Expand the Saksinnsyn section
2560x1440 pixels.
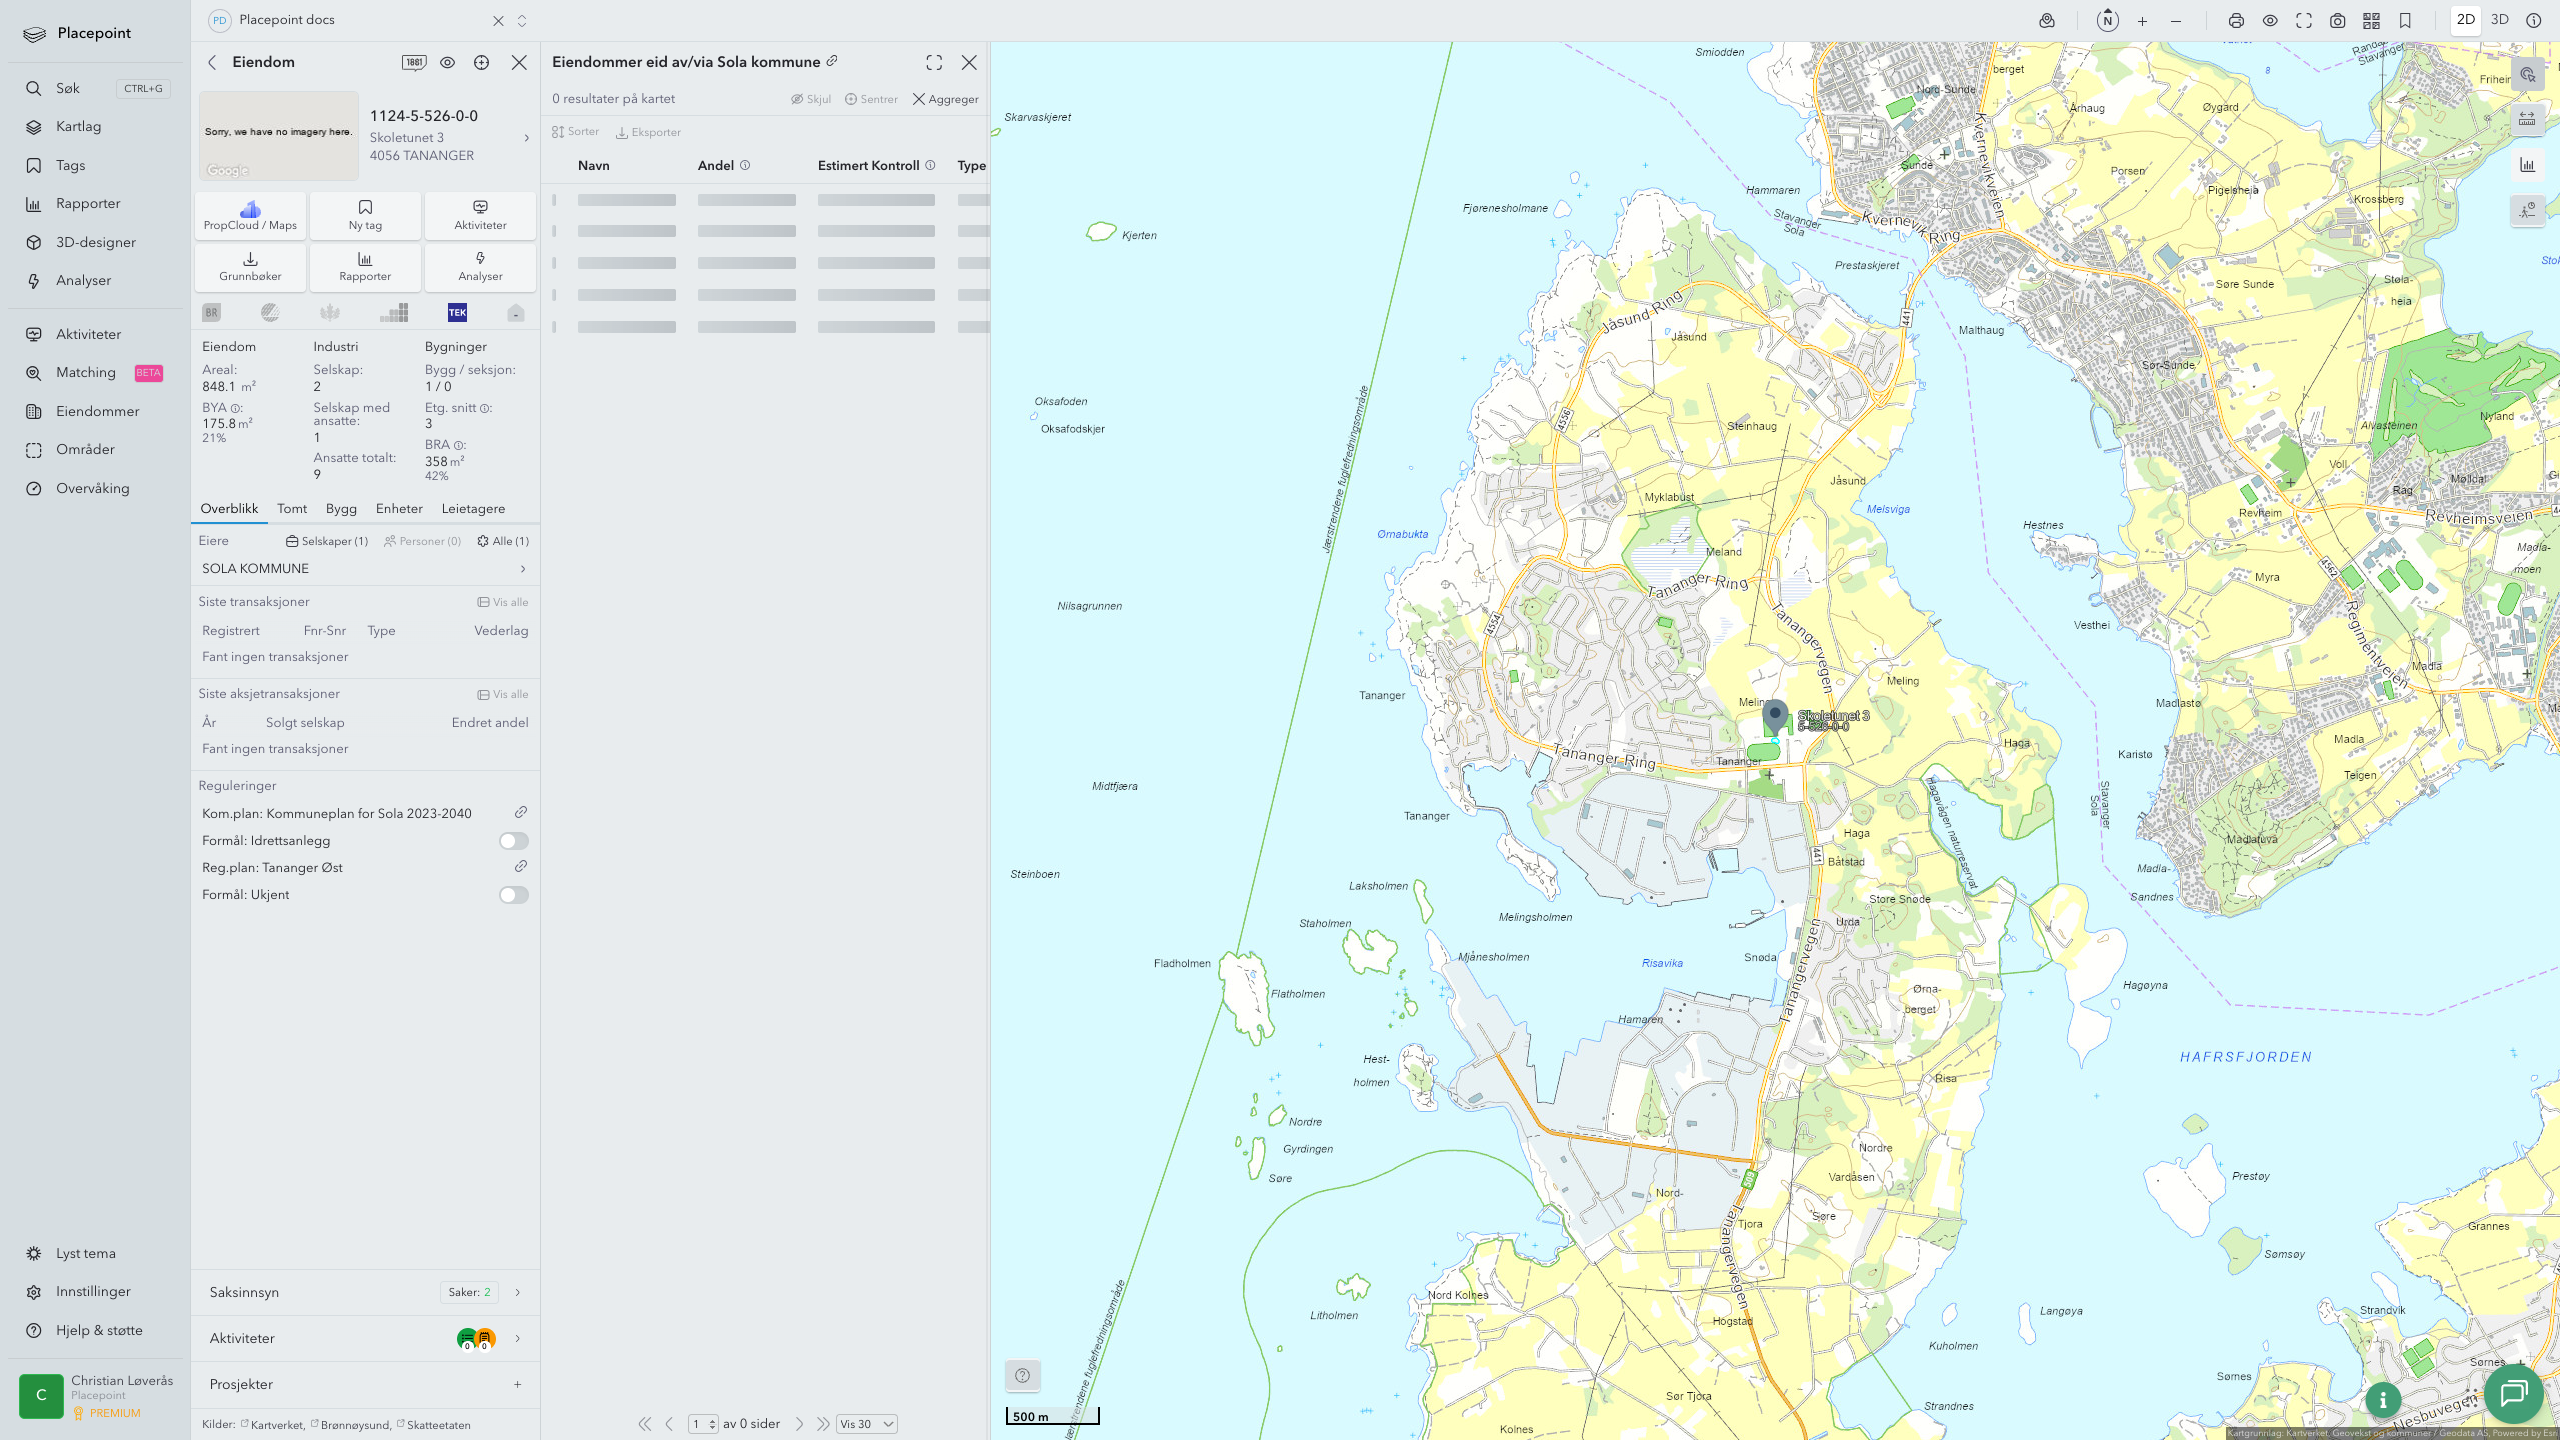(365, 1292)
